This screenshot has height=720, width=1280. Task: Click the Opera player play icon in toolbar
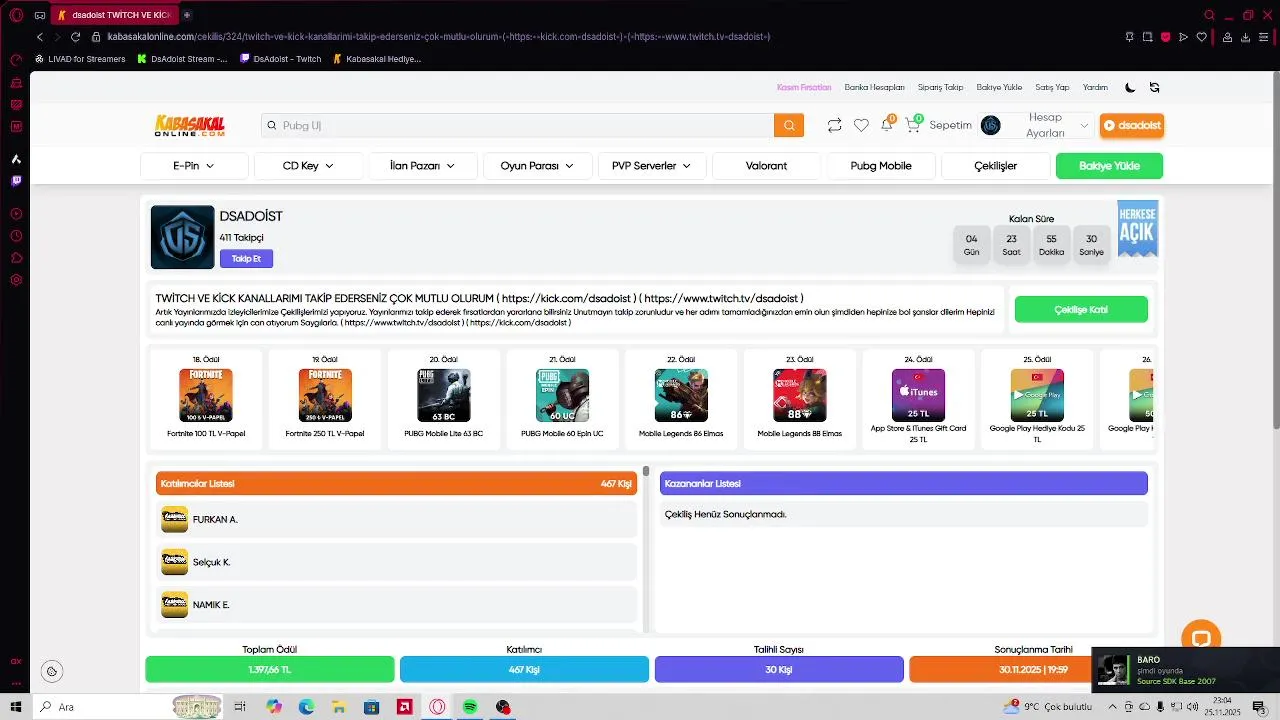pos(1183,37)
